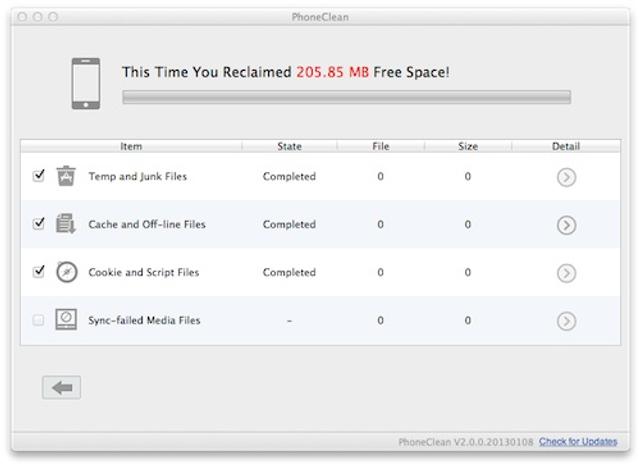Click the phone device icon
Image resolution: width=640 pixels, height=466 pixels.
tap(85, 81)
